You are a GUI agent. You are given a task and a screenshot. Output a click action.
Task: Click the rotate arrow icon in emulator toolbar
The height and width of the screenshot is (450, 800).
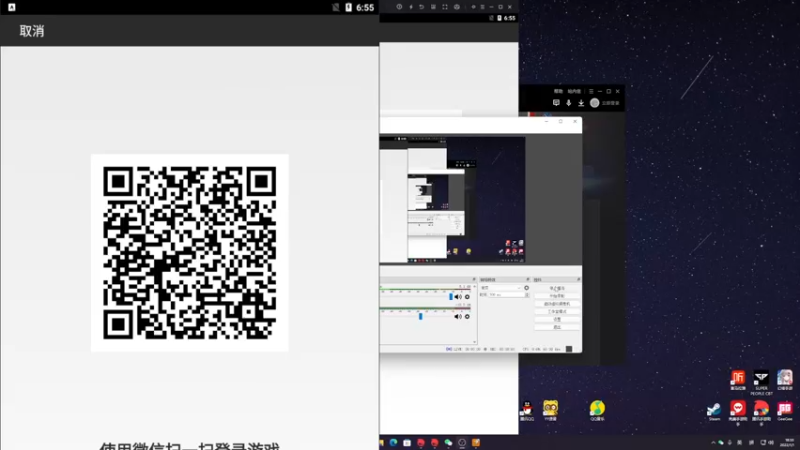(x=421, y=7)
